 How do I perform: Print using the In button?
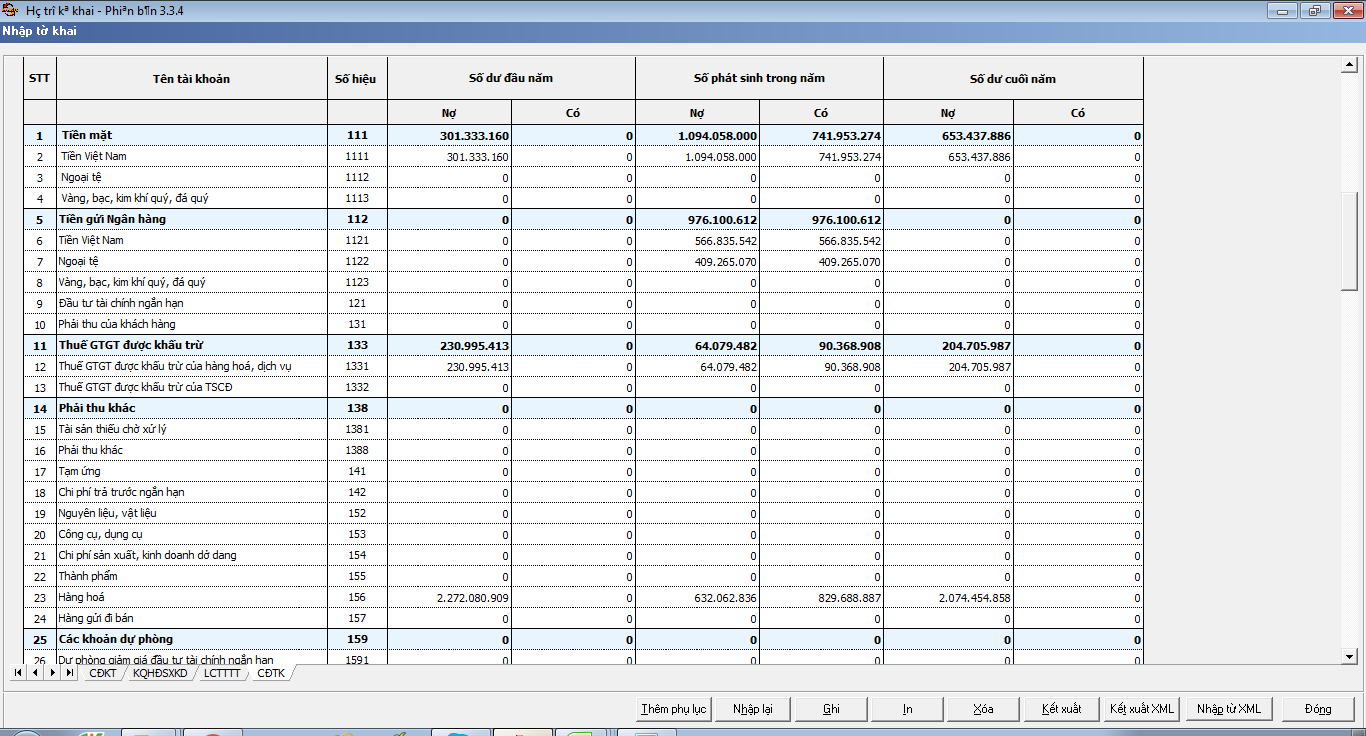click(x=907, y=709)
